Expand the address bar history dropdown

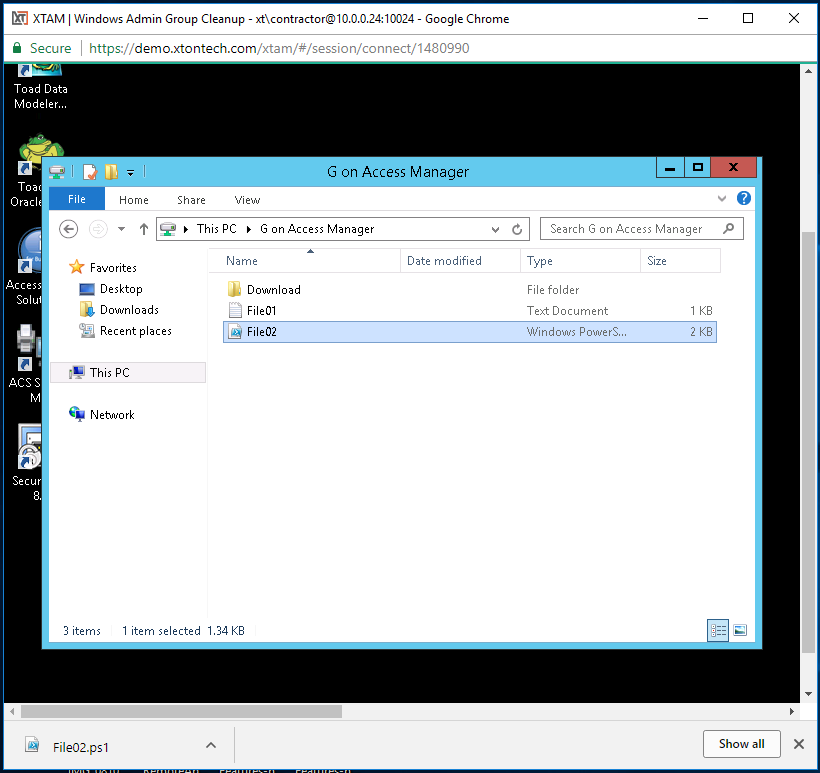pyautogui.click(x=496, y=229)
